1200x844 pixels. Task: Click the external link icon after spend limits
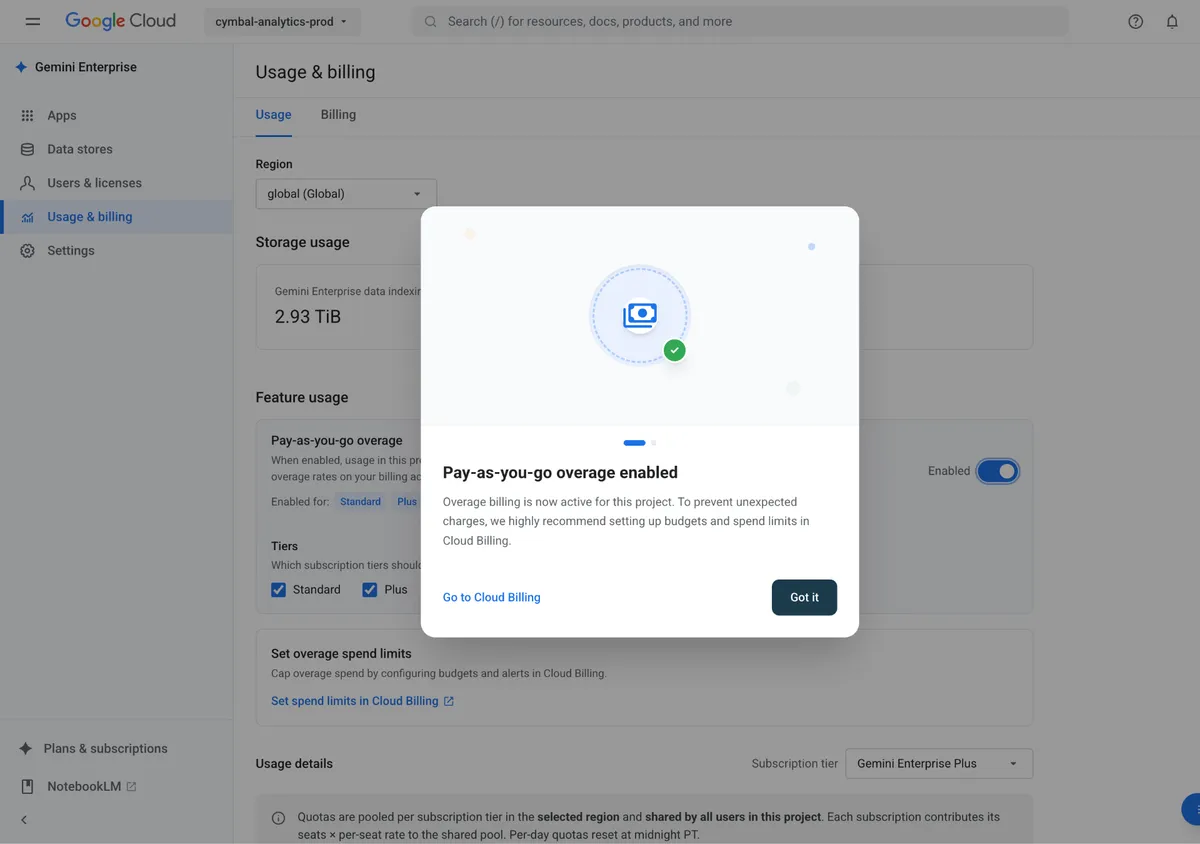[x=449, y=701]
